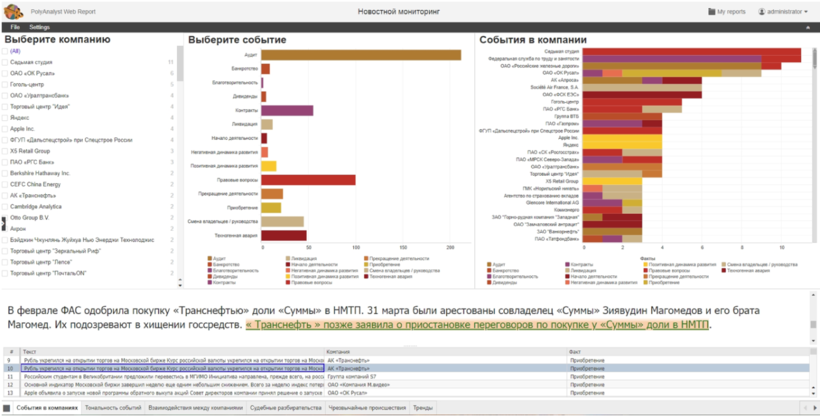This screenshot has height=417, width=820.
Task: Click the administrator user avatar icon
Action: pyautogui.click(x=760, y=11)
